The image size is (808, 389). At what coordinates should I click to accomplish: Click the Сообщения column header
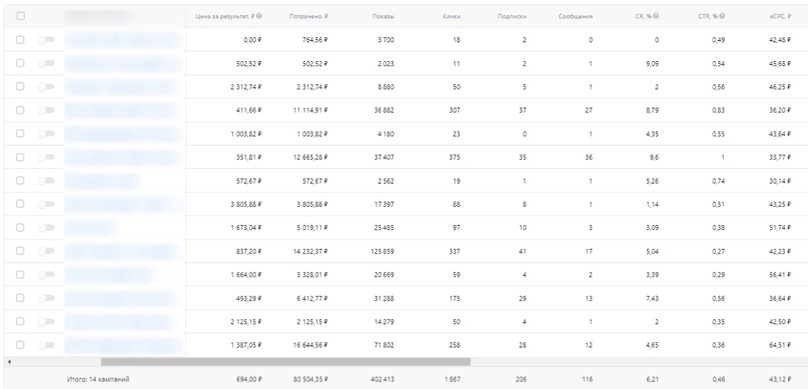(576, 16)
